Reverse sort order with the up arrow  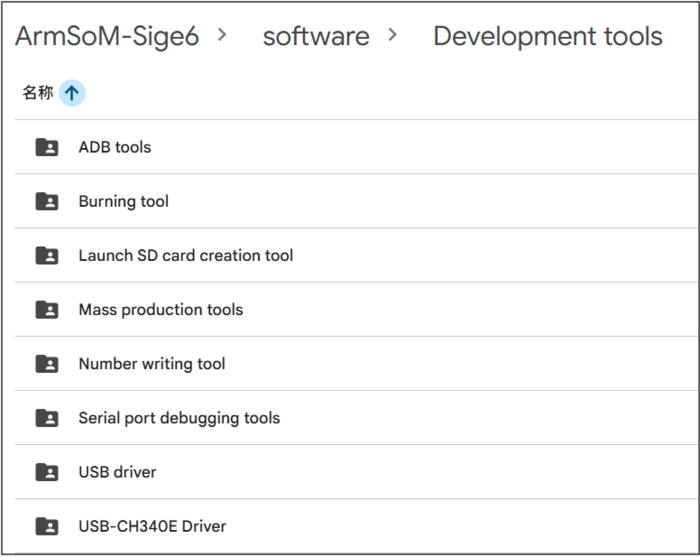pyautogui.click(x=72, y=93)
